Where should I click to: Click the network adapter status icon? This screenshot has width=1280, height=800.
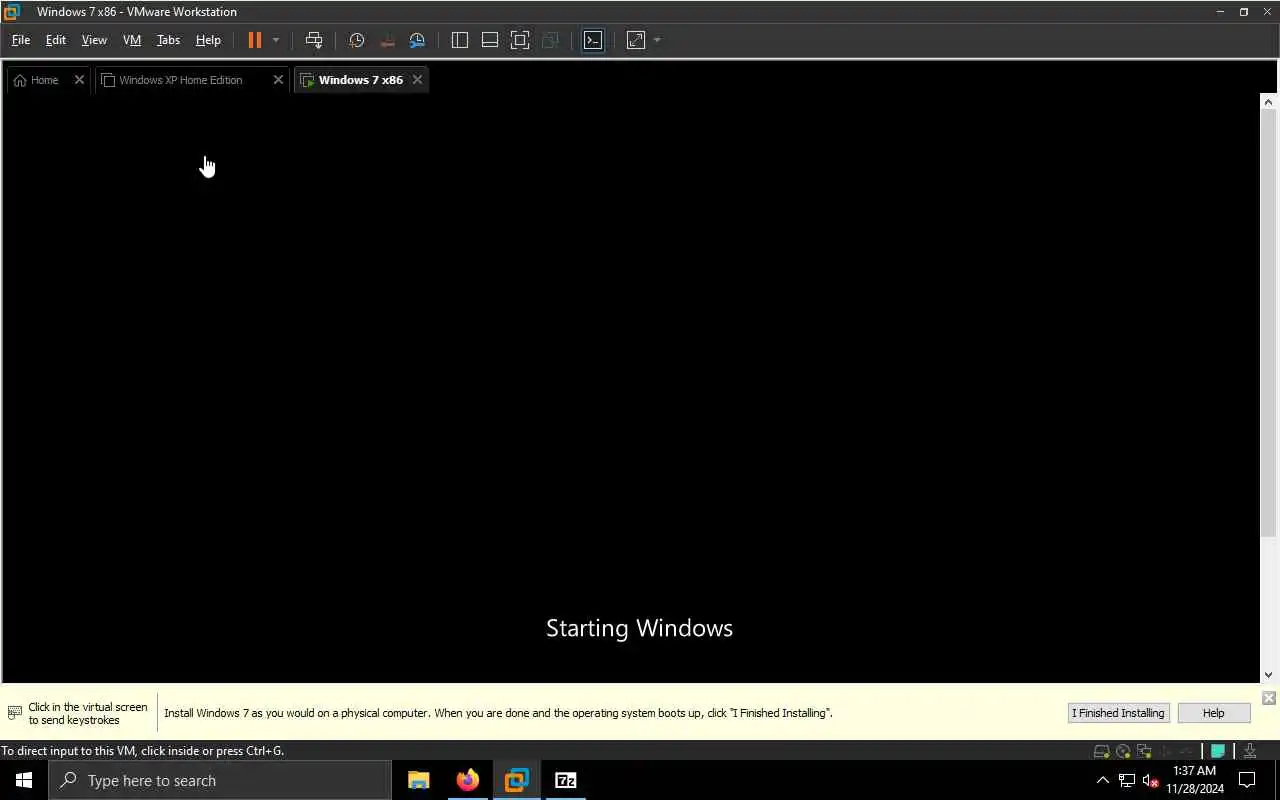click(x=1144, y=751)
